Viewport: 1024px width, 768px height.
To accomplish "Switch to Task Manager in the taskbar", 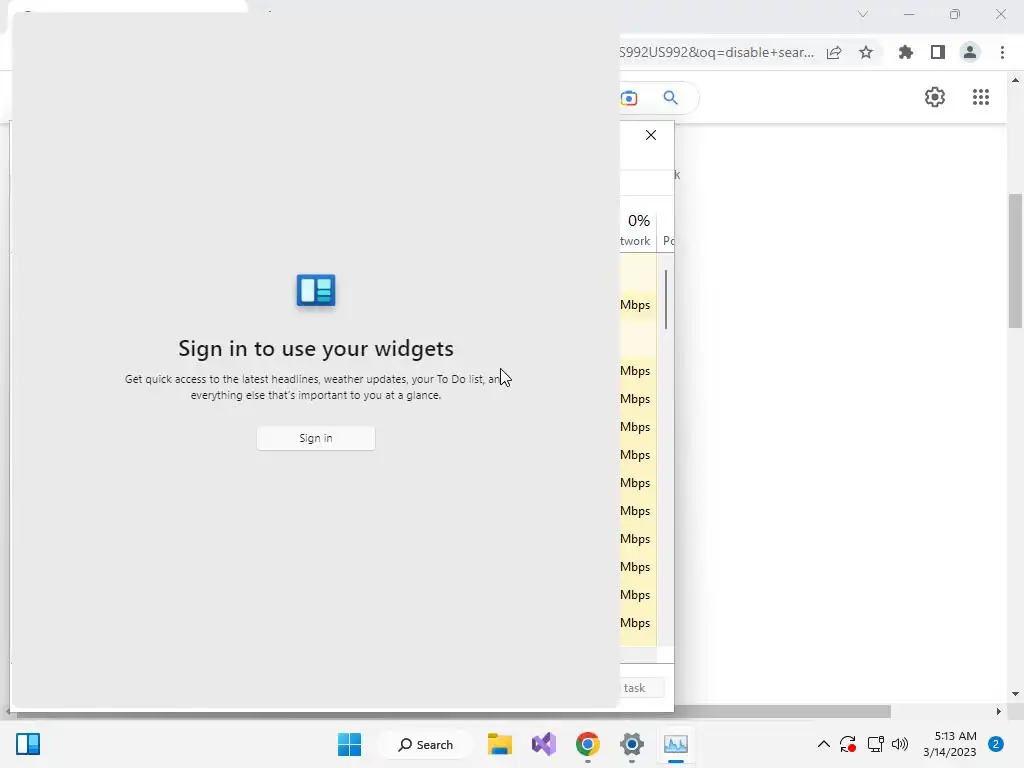I will pyautogui.click(x=676, y=744).
